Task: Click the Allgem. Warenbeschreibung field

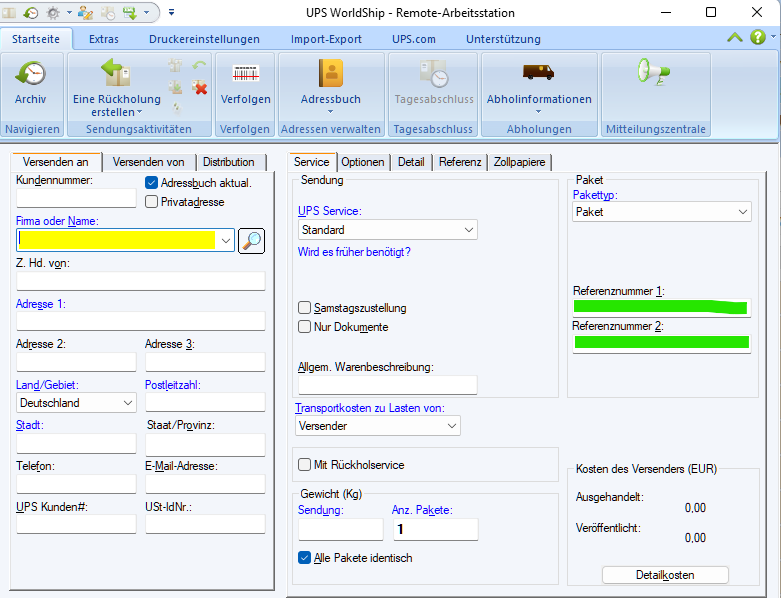Action: (x=388, y=385)
